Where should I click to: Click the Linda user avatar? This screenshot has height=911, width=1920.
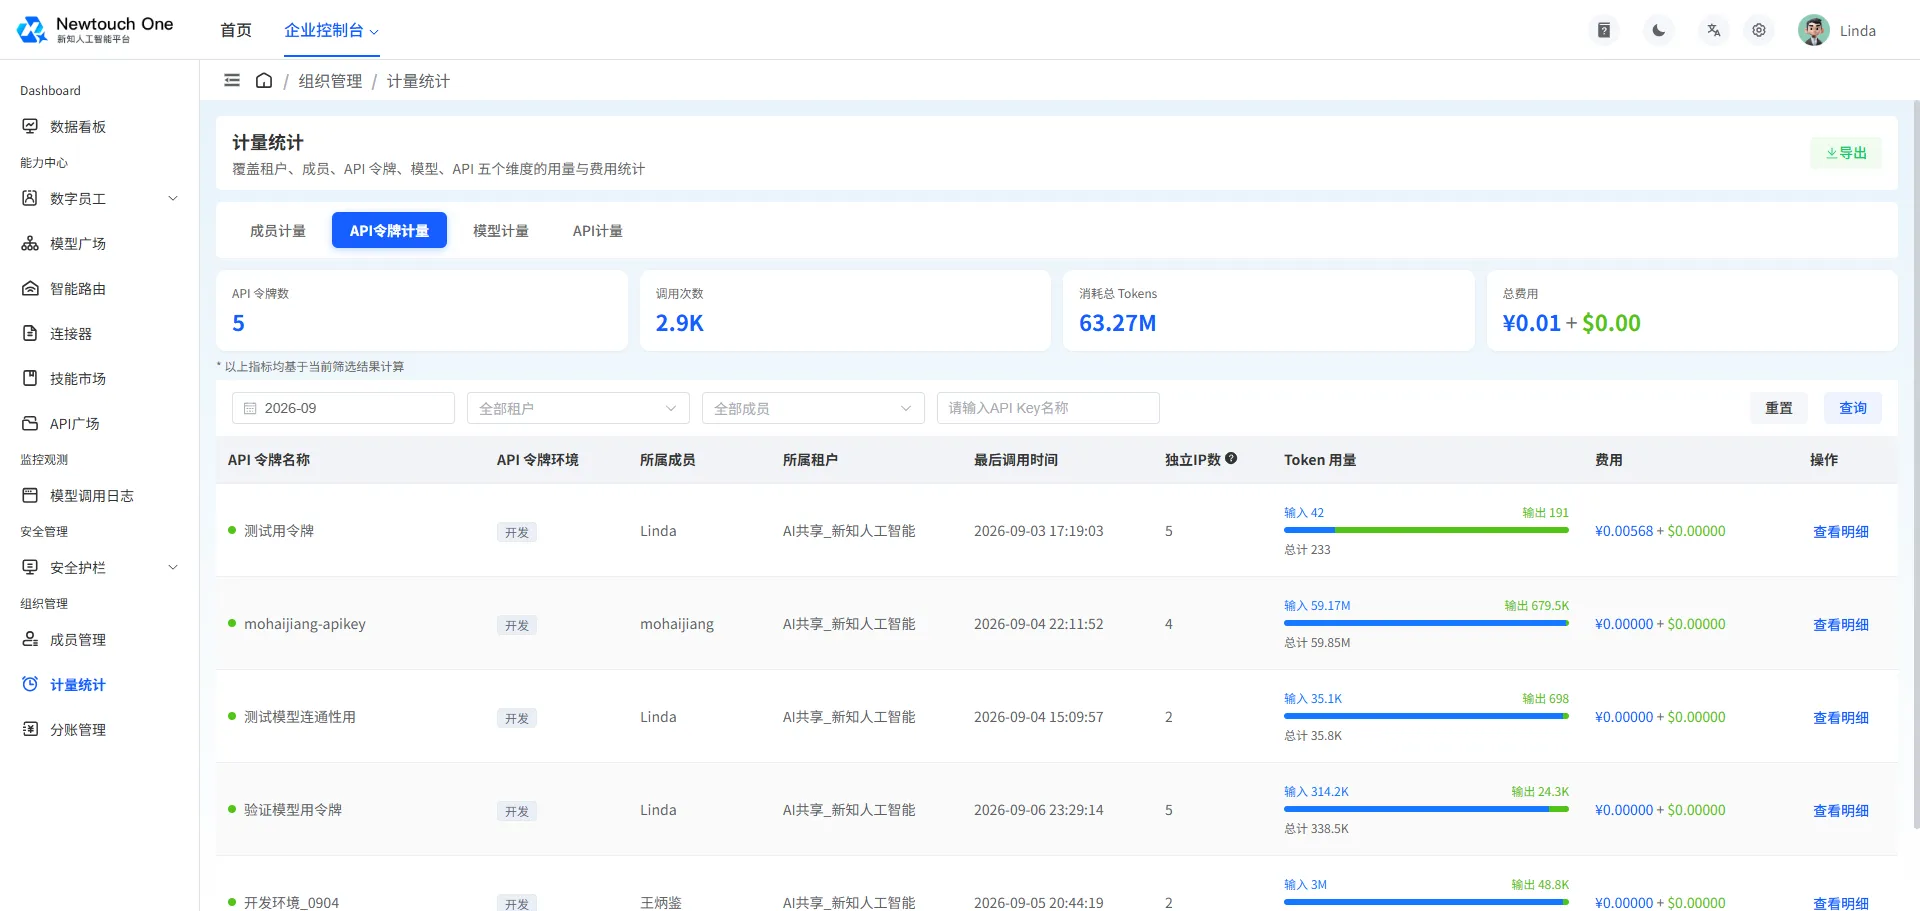coord(1814,30)
